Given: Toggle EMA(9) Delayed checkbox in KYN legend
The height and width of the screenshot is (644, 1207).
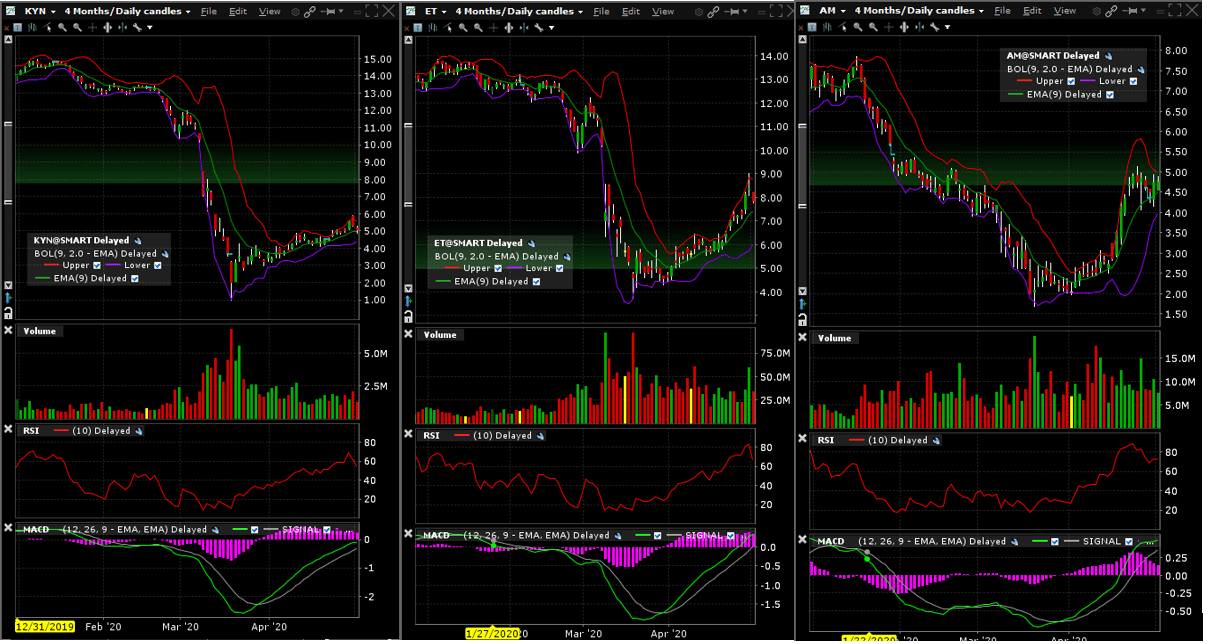Looking at the screenshot, I should [135, 279].
